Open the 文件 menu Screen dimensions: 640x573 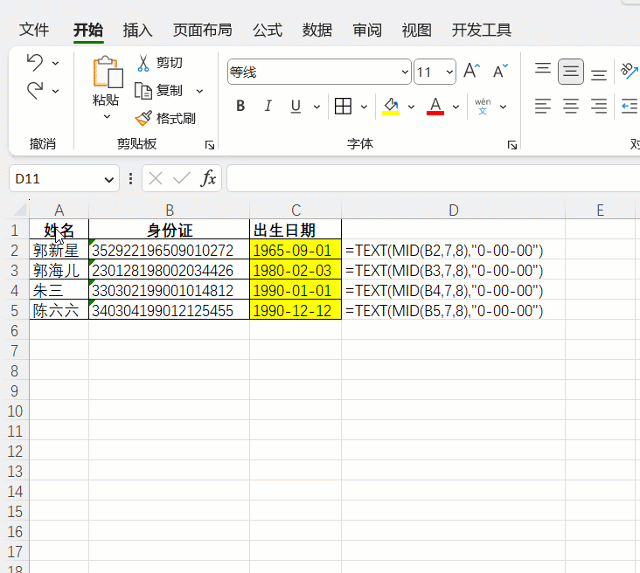tap(34, 30)
